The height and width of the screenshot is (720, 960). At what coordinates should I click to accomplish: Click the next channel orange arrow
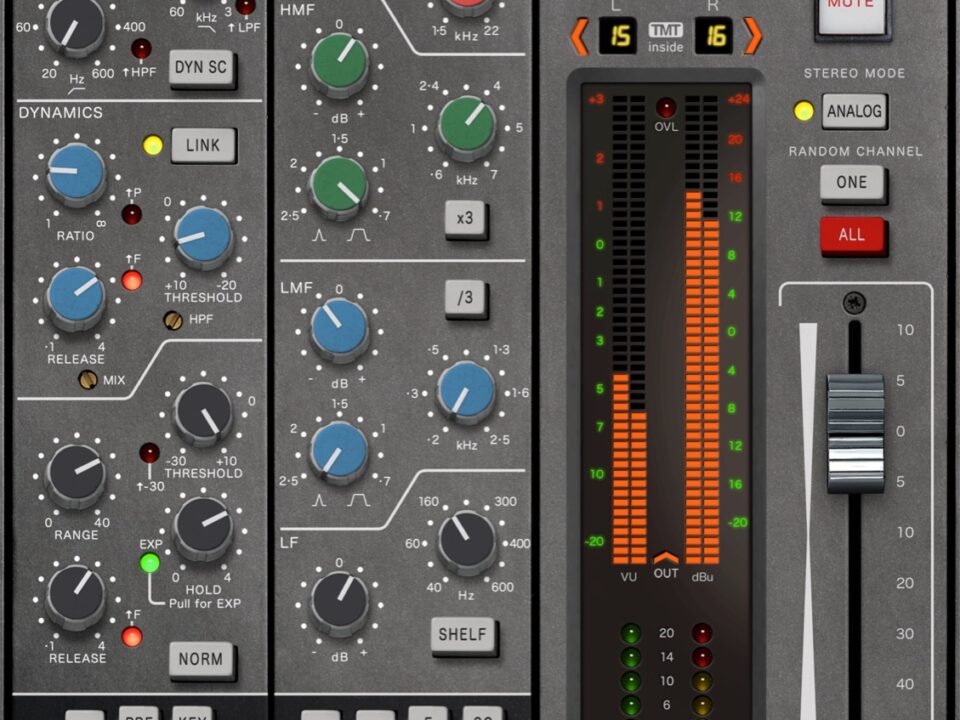[752, 37]
